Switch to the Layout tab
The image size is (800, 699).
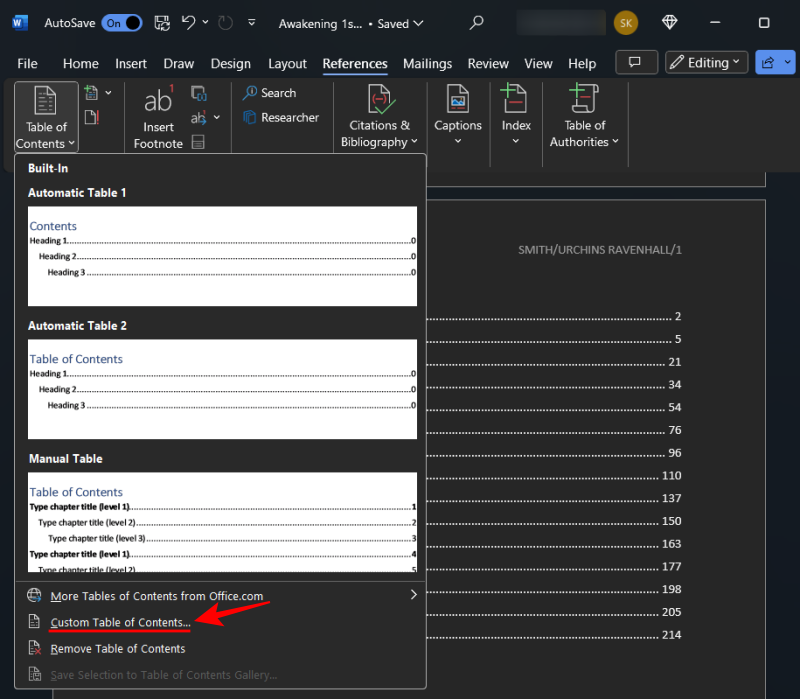(287, 63)
